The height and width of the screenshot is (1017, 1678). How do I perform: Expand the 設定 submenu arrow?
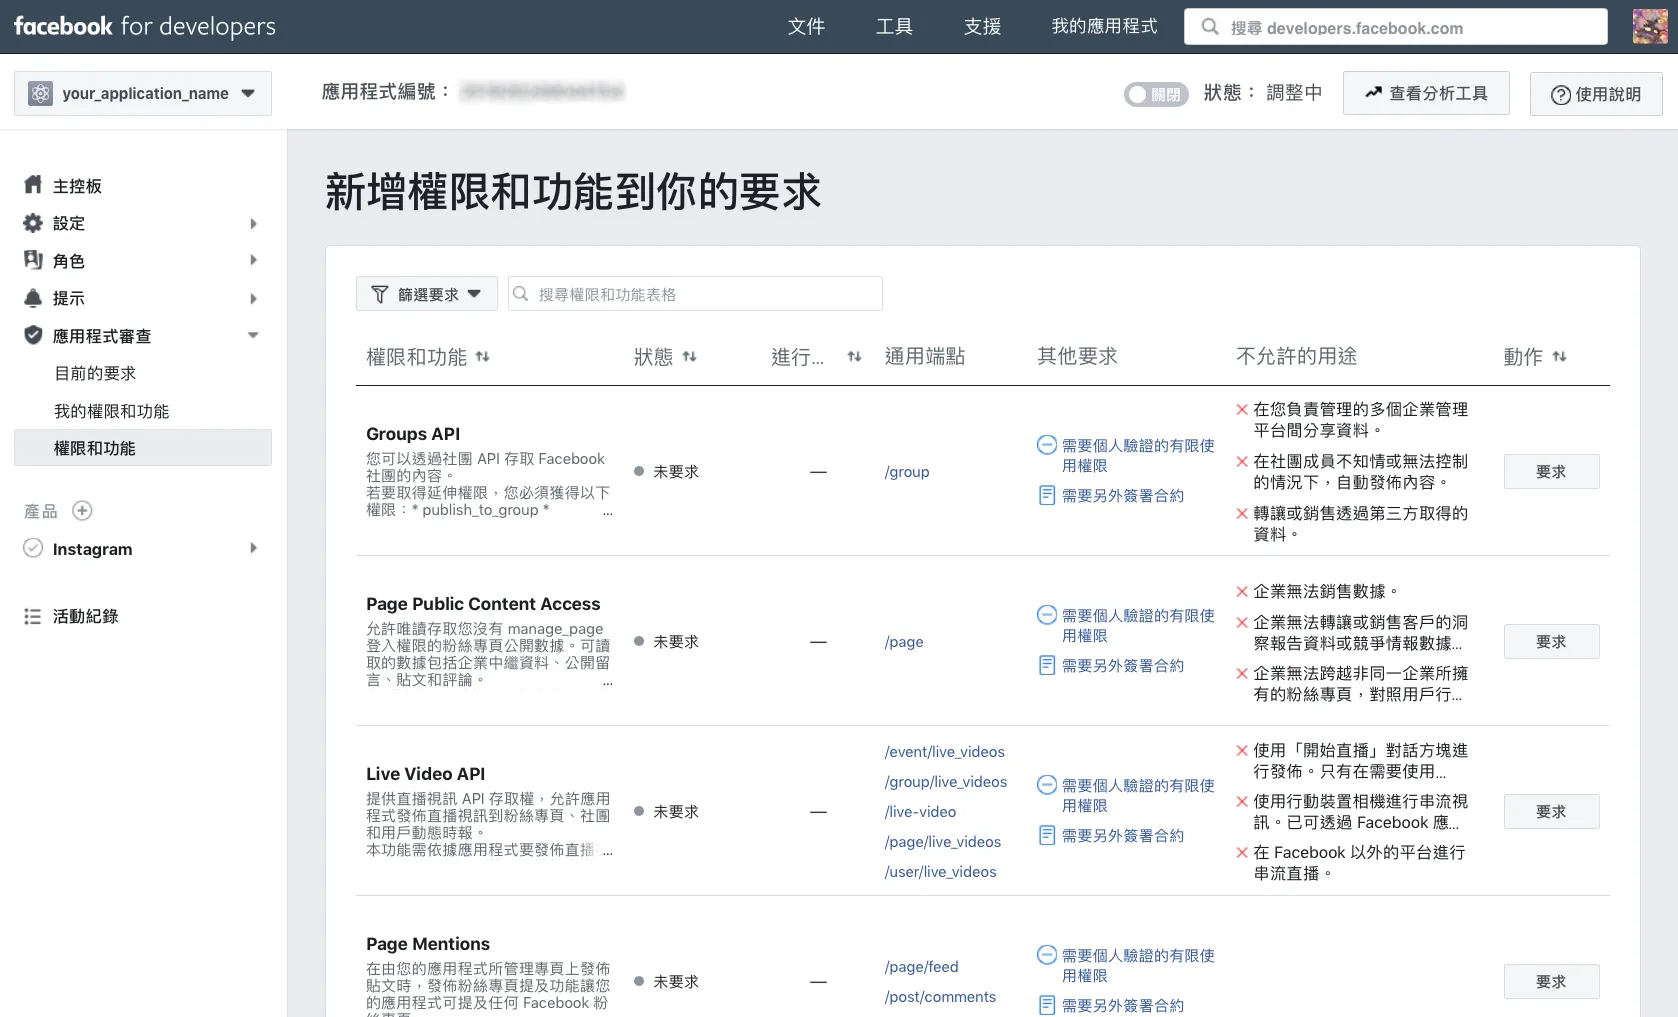click(254, 223)
